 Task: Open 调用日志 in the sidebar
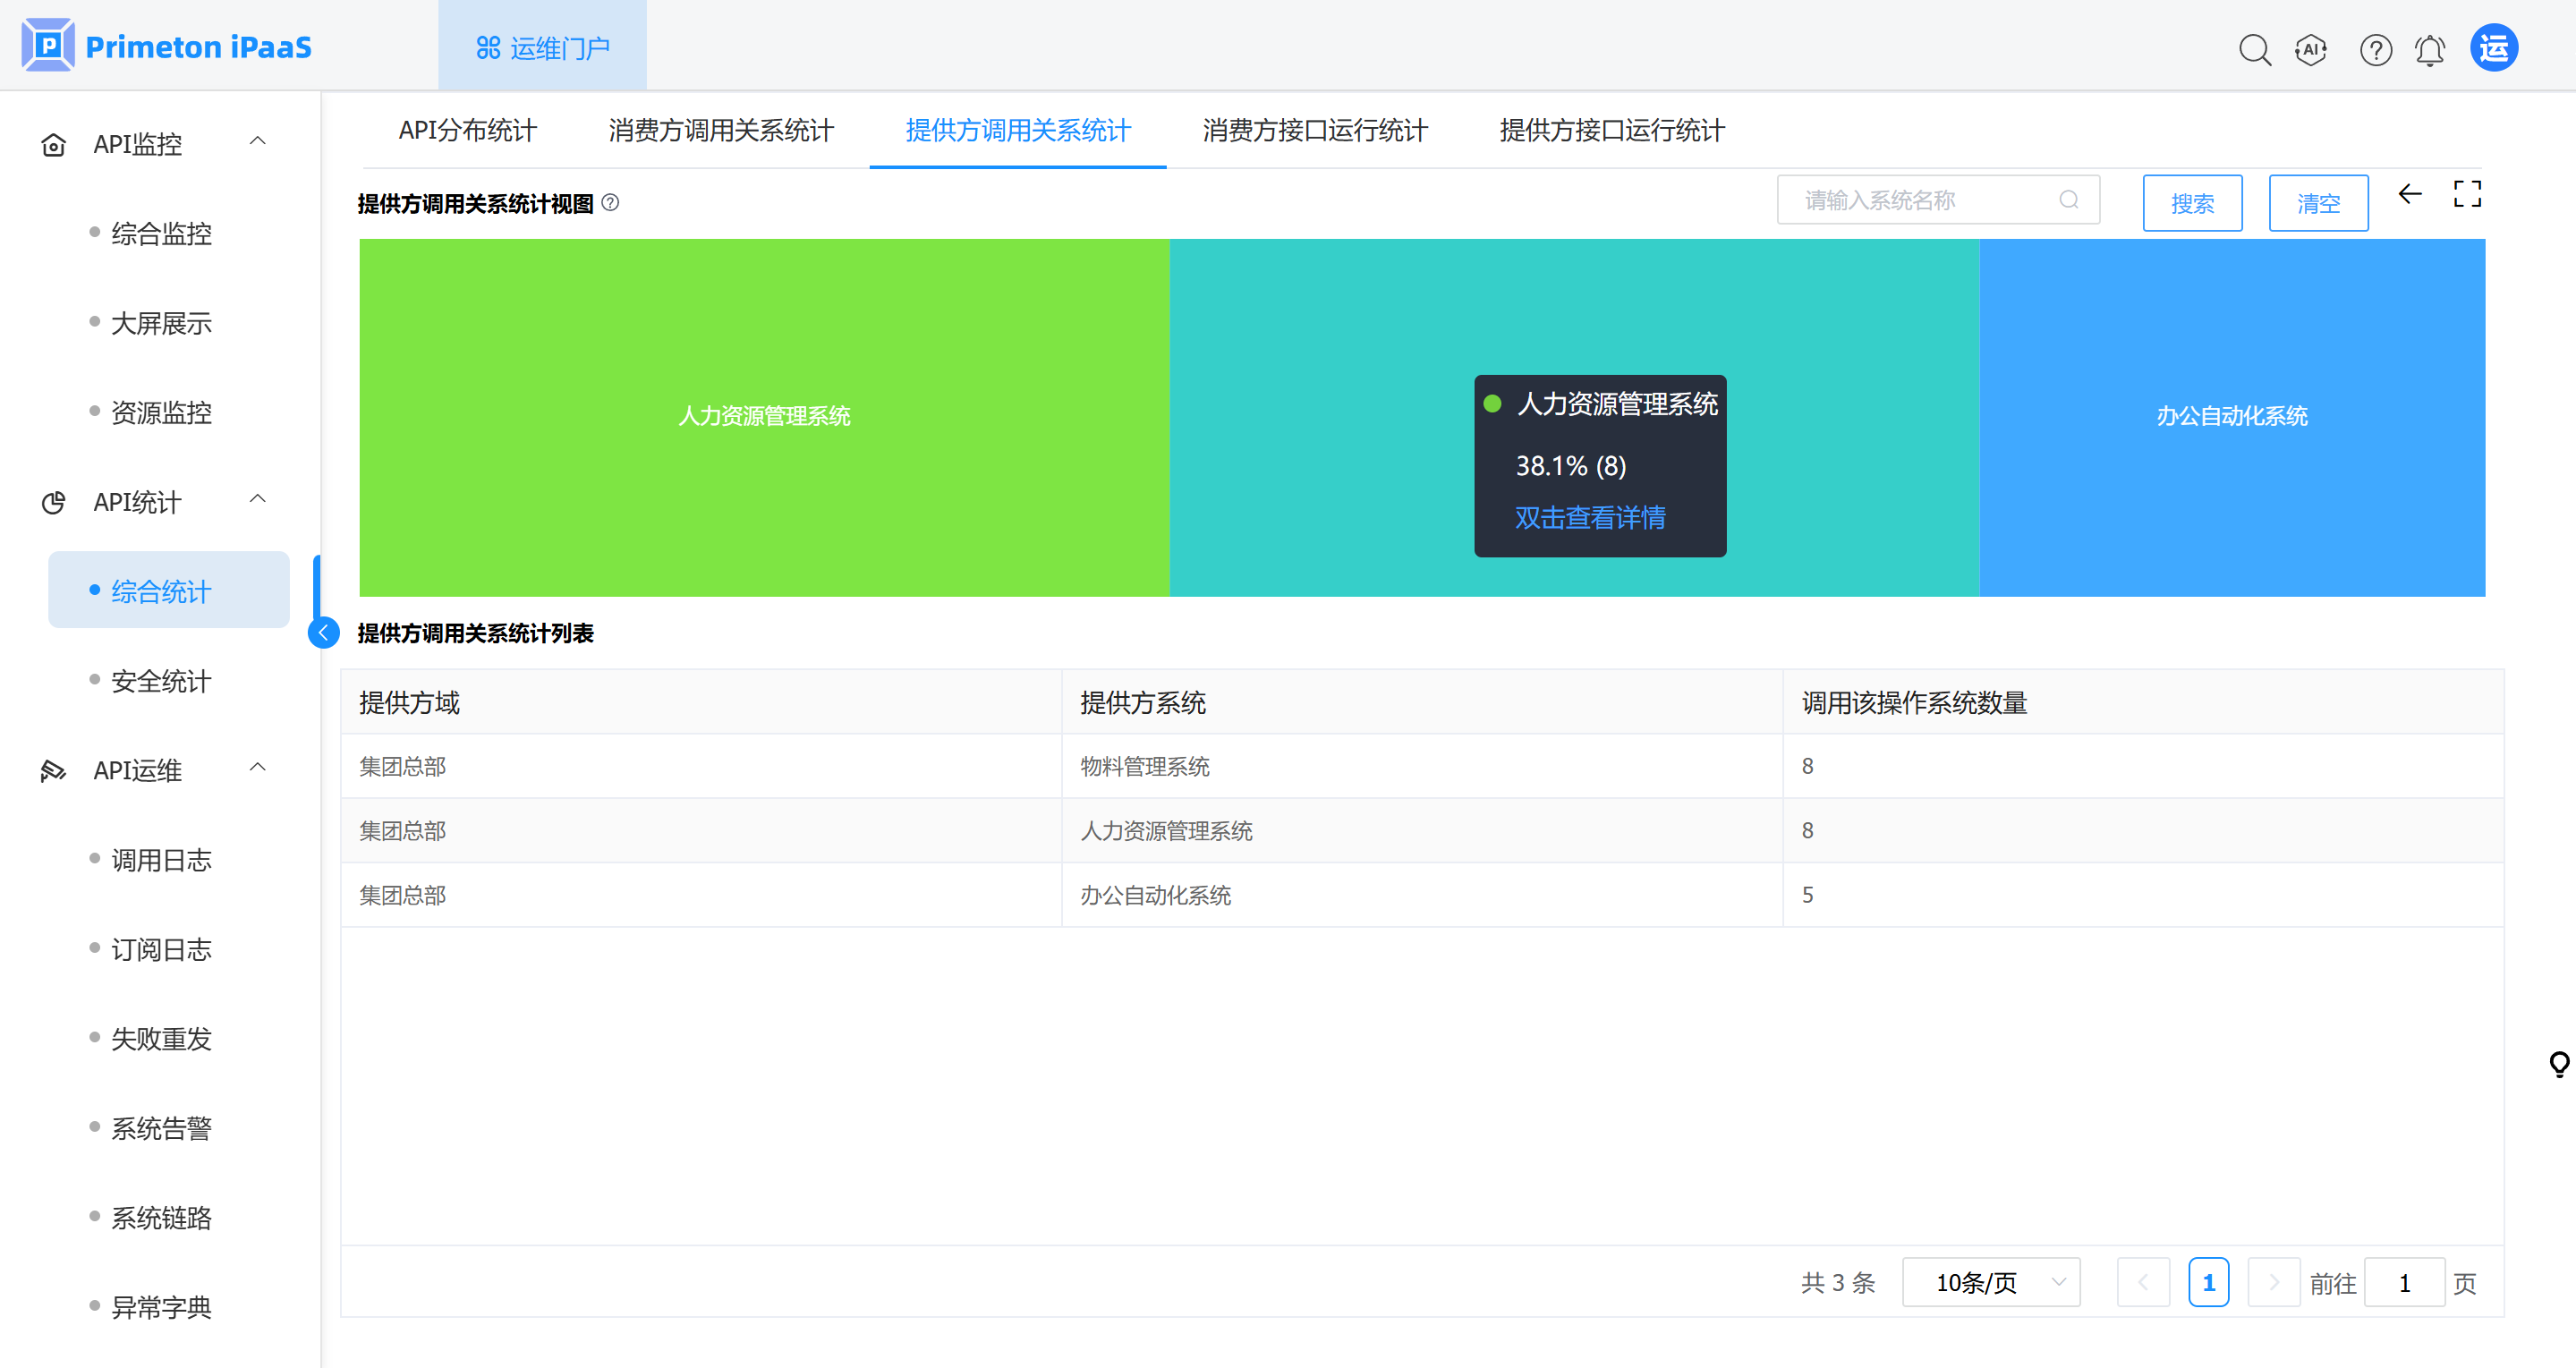coord(161,859)
